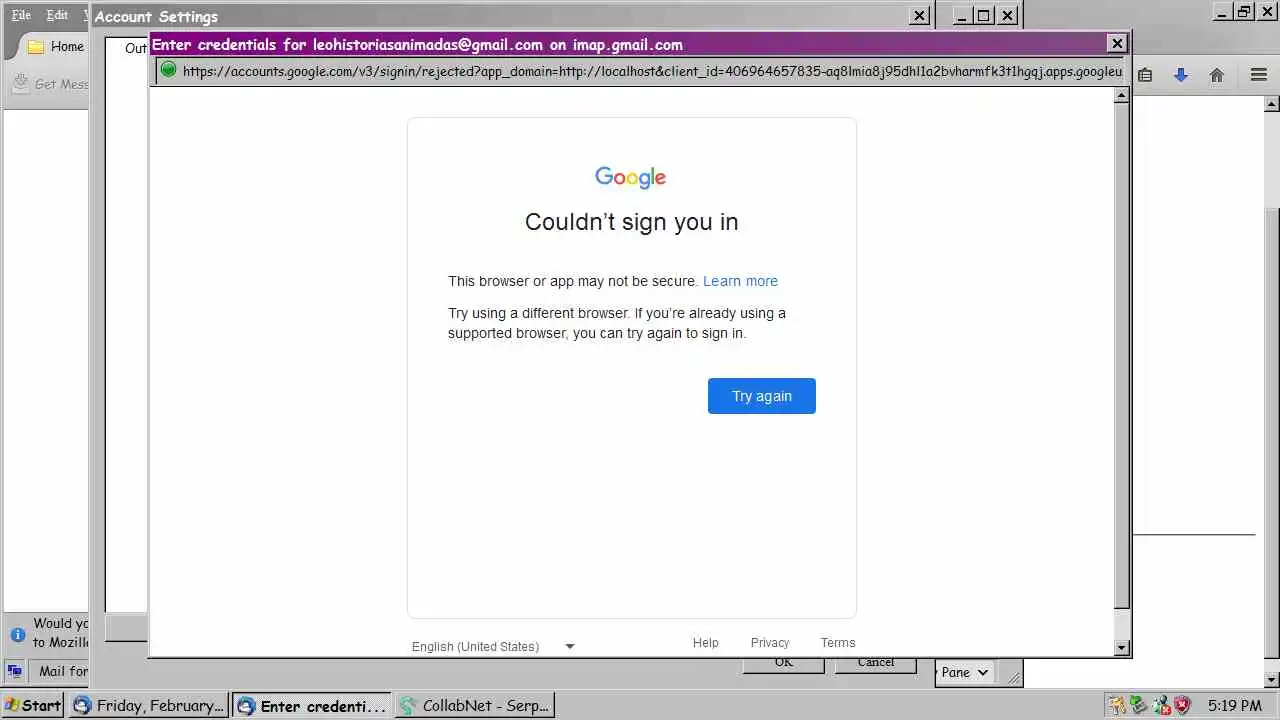Click main window scrollbar up arrow
The image size is (1280, 720).
click(1272, 104)
